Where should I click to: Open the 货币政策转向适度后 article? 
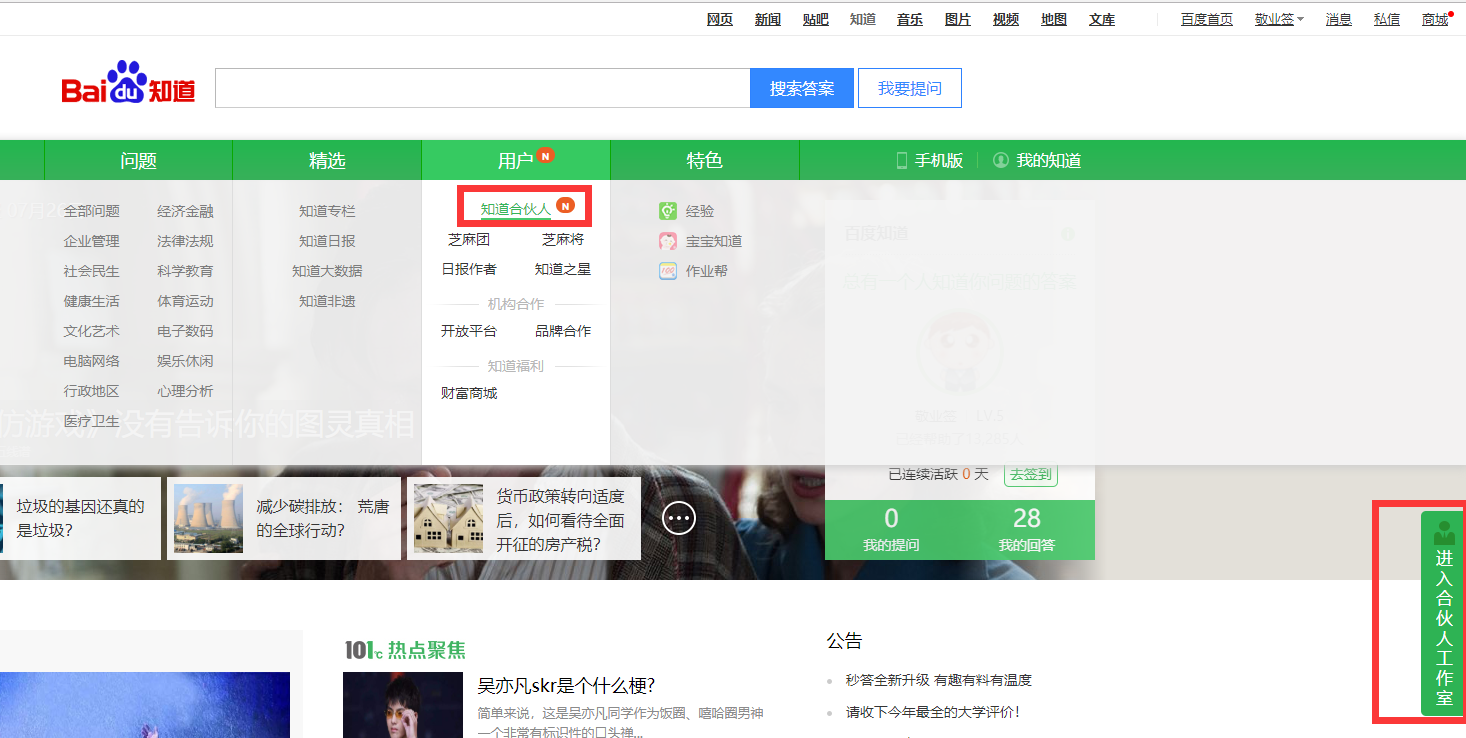(560, 519)
